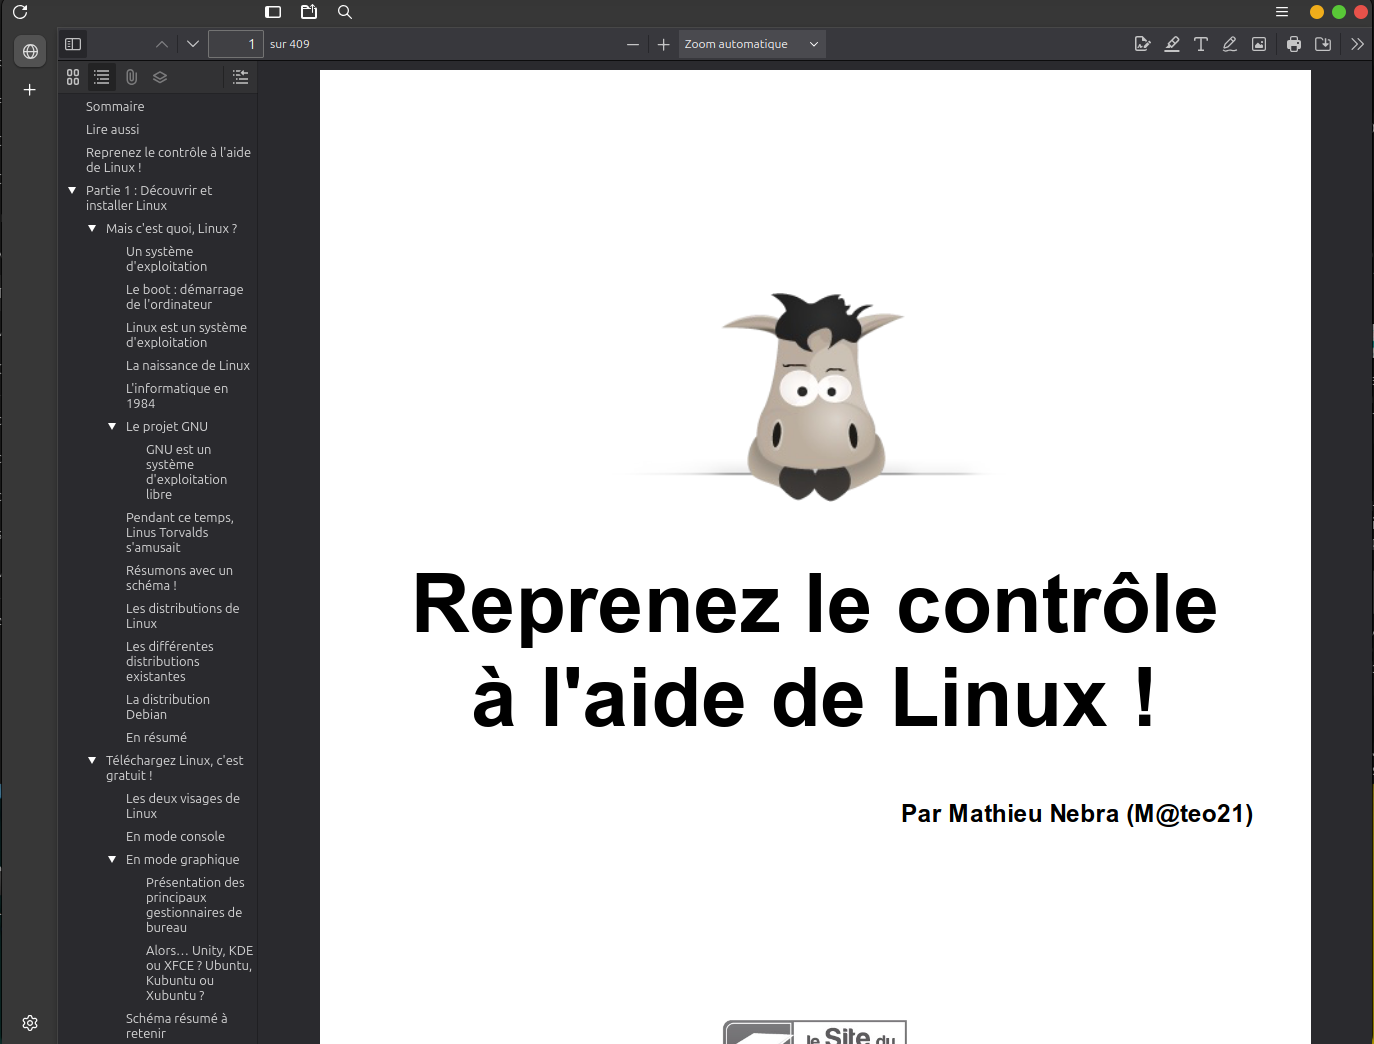
Task: Go to 'GNU est un système d'exploitation libre'
Action: 186,472
